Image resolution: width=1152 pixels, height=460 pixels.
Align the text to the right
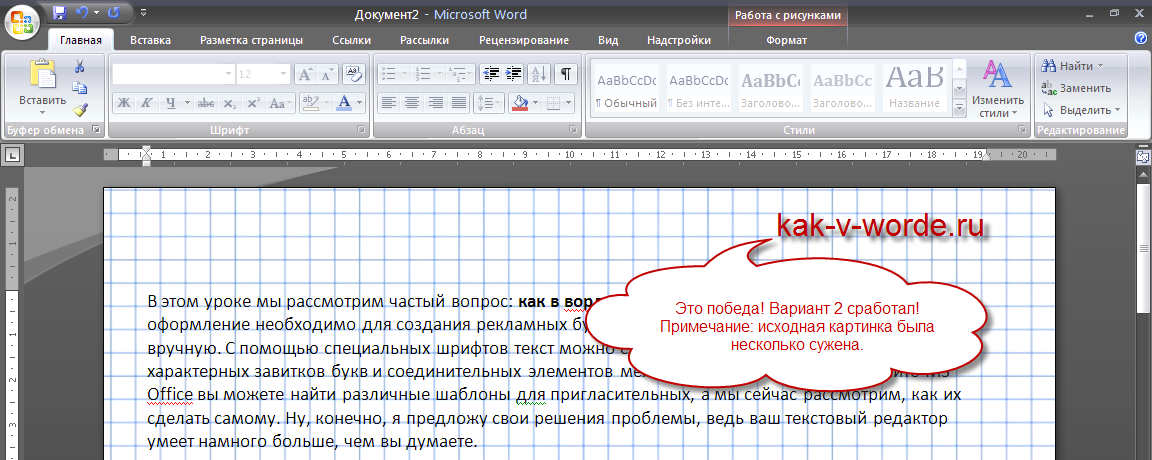point(436,103)
